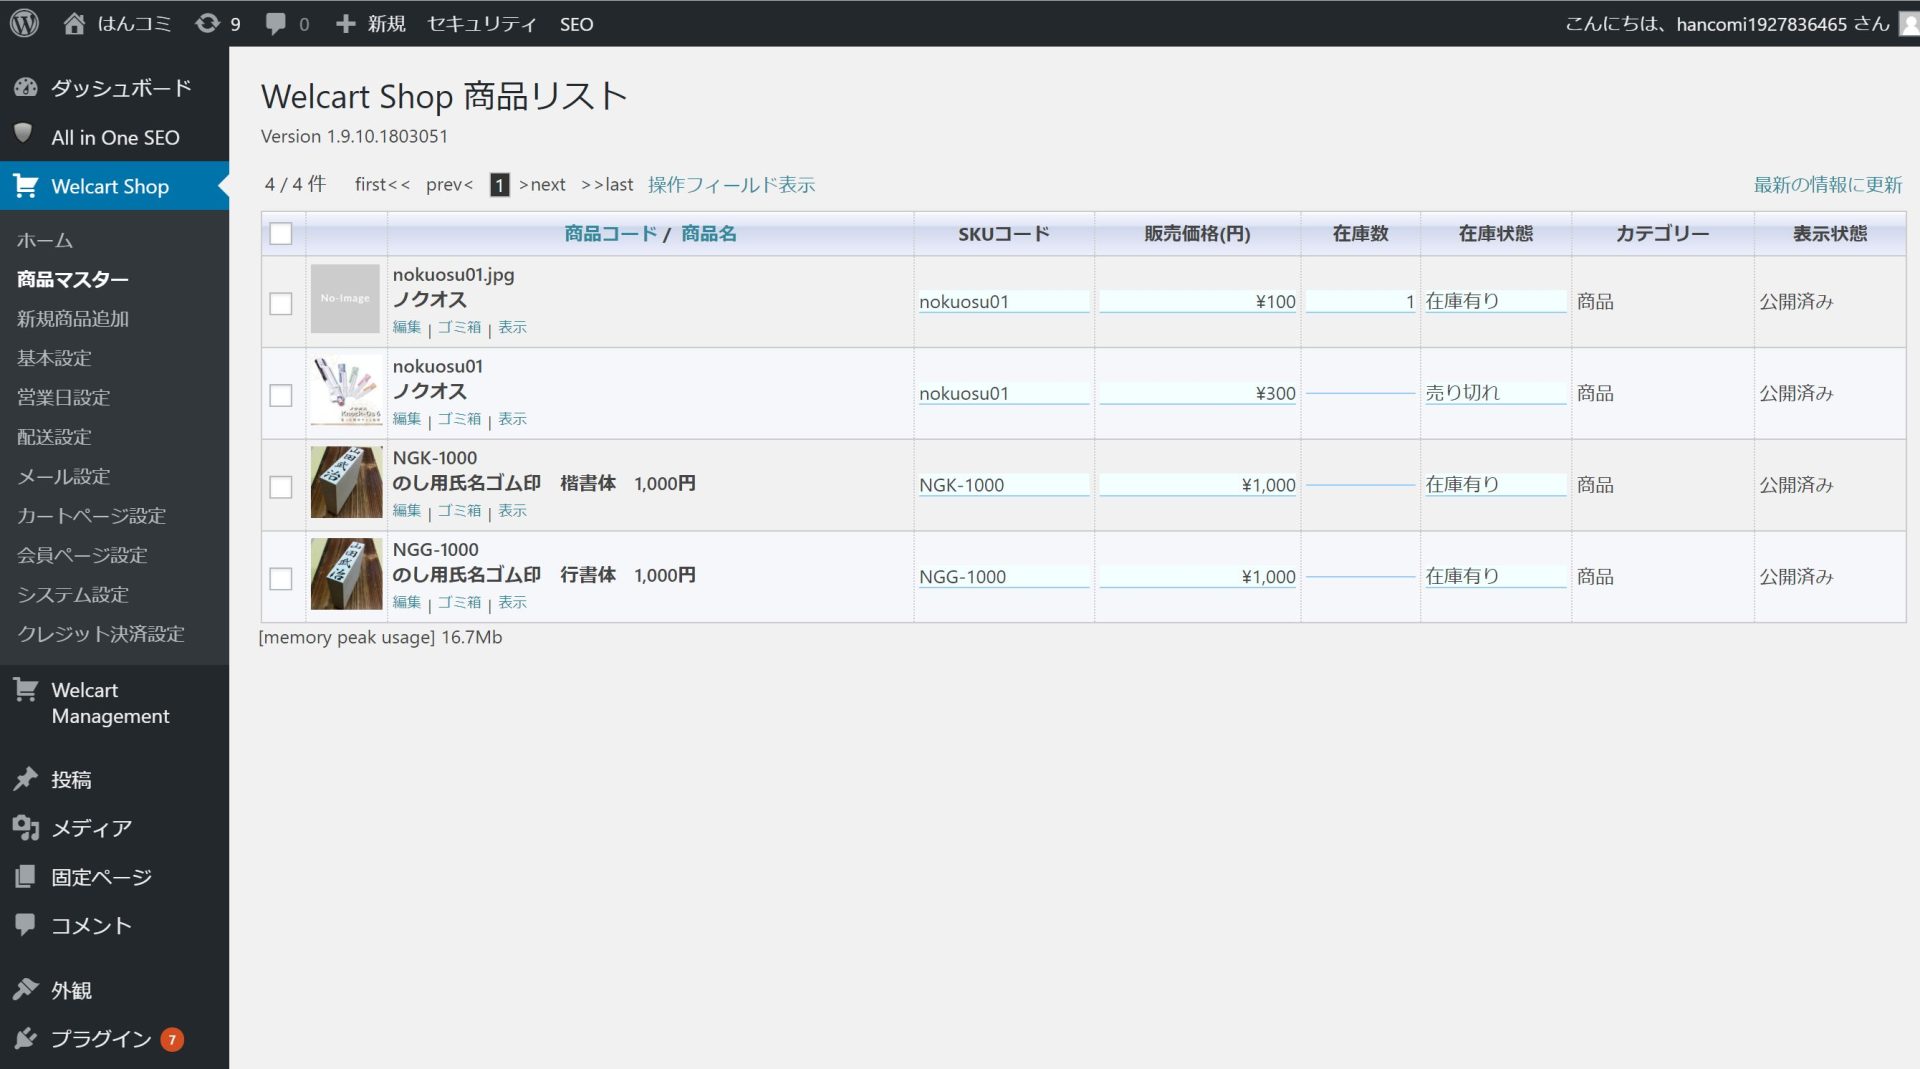Screen dimensions: 1920x1069
Task: Click the メディア media icon
Action: tap(26, 827)
